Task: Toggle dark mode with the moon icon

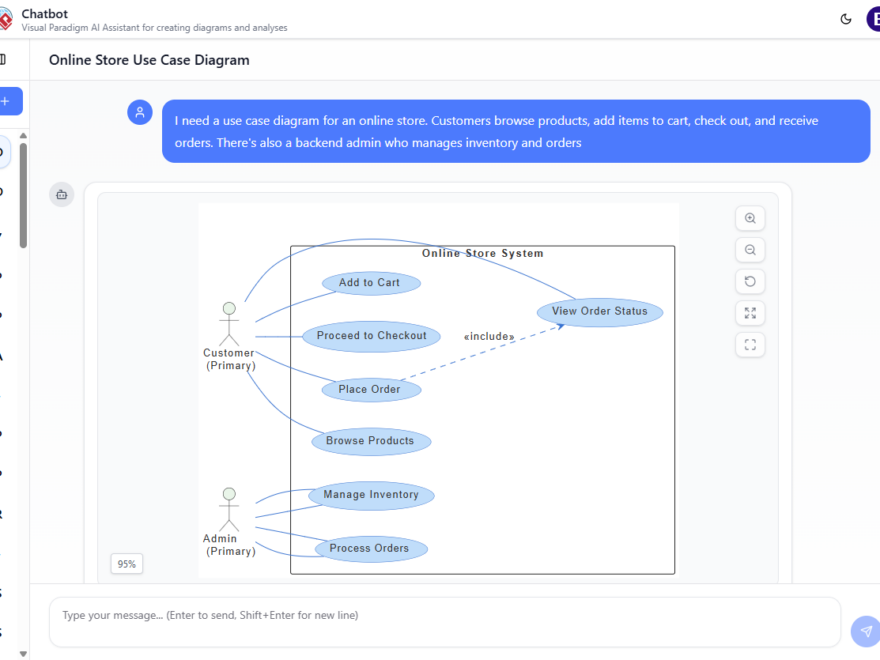Action: point(846,18)
